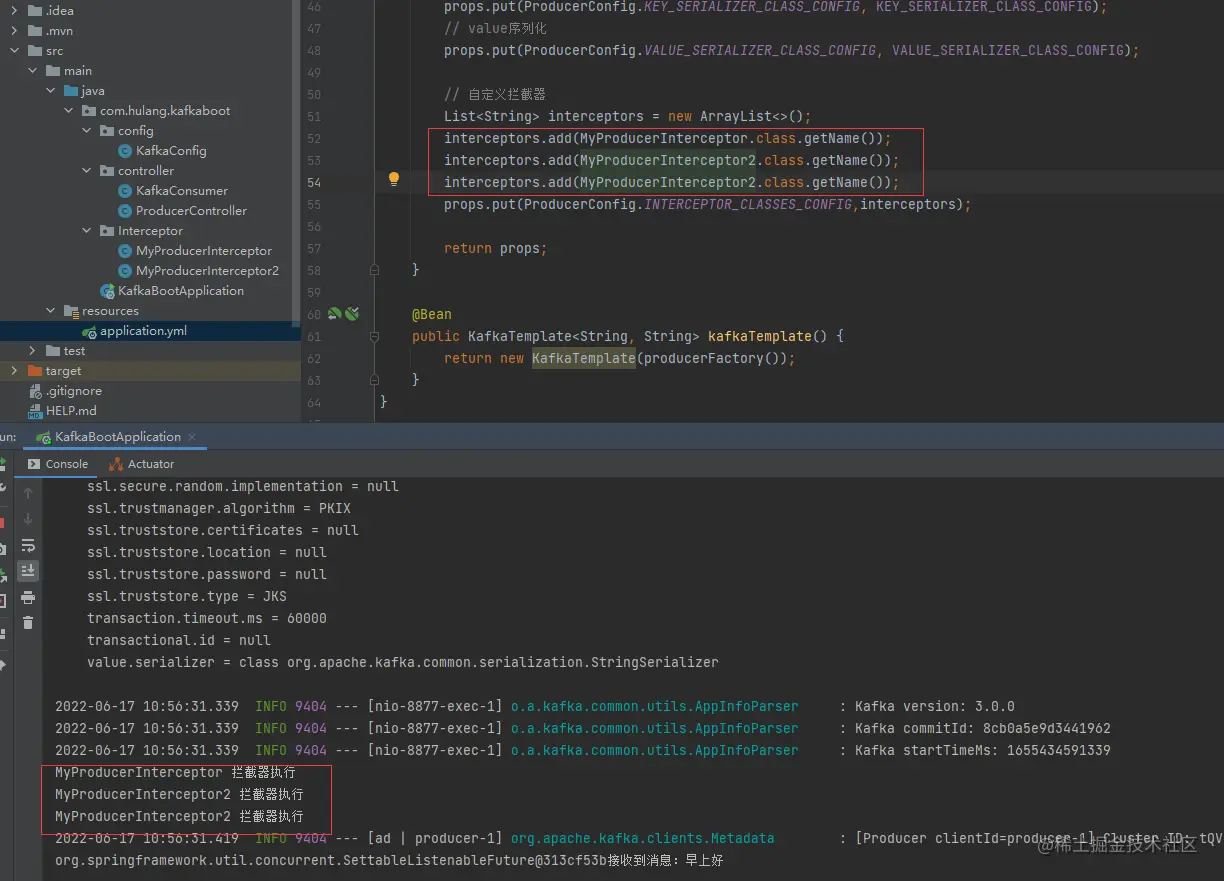1224x881 pixels.
Task: Click the KafkaConfig class icon
Action: pyautogui.click(x=125, y=151)
